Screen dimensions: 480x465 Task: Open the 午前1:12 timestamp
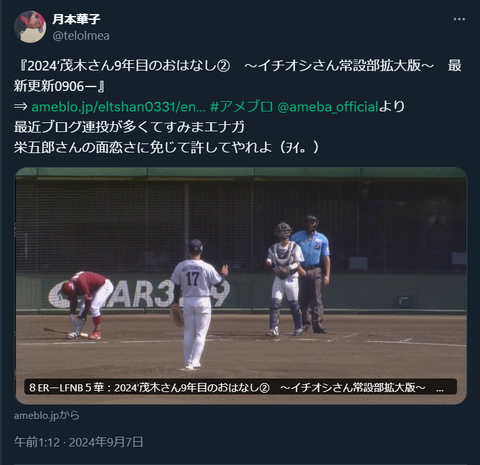(37, 442)
